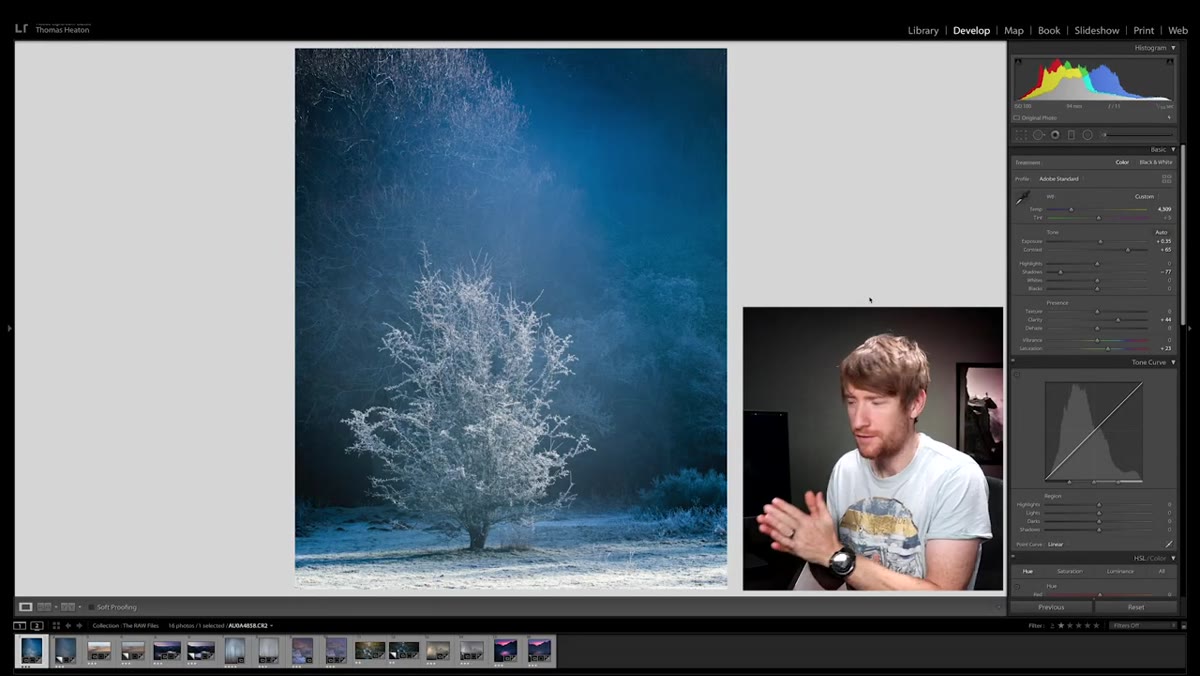Switch to the Print module
The height and width of the screenshot is (676, 1200).
click(1144, 30)
